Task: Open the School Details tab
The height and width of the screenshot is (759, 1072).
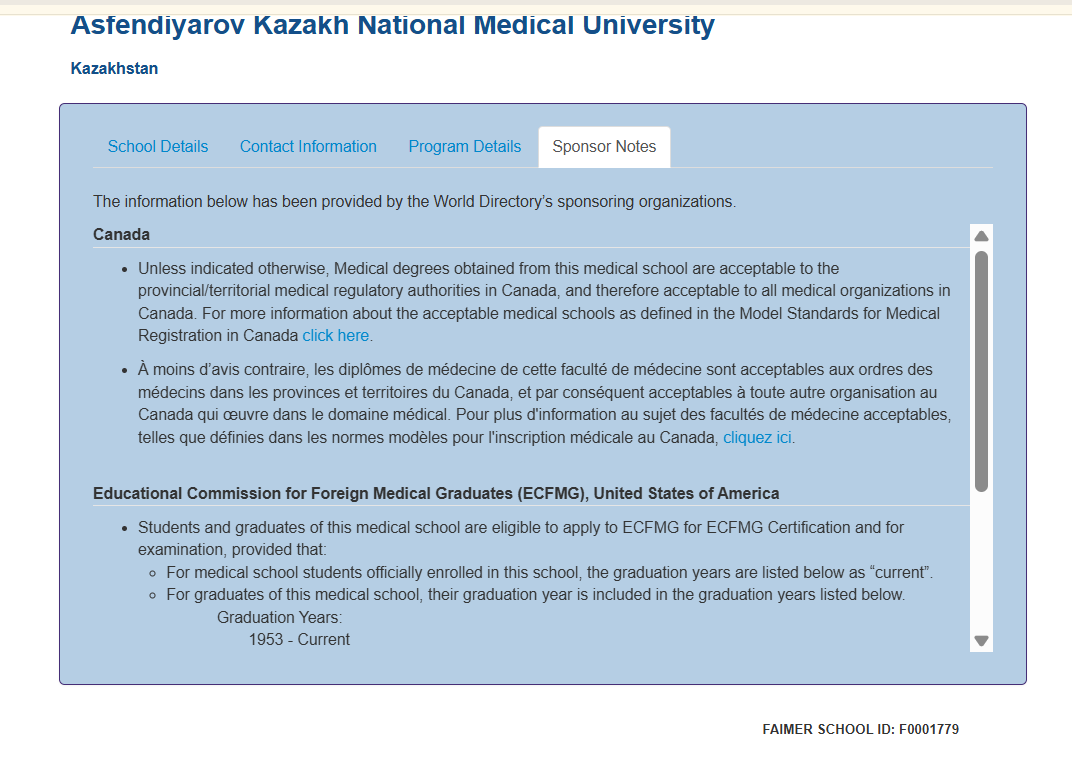Action: pos(158,146)
